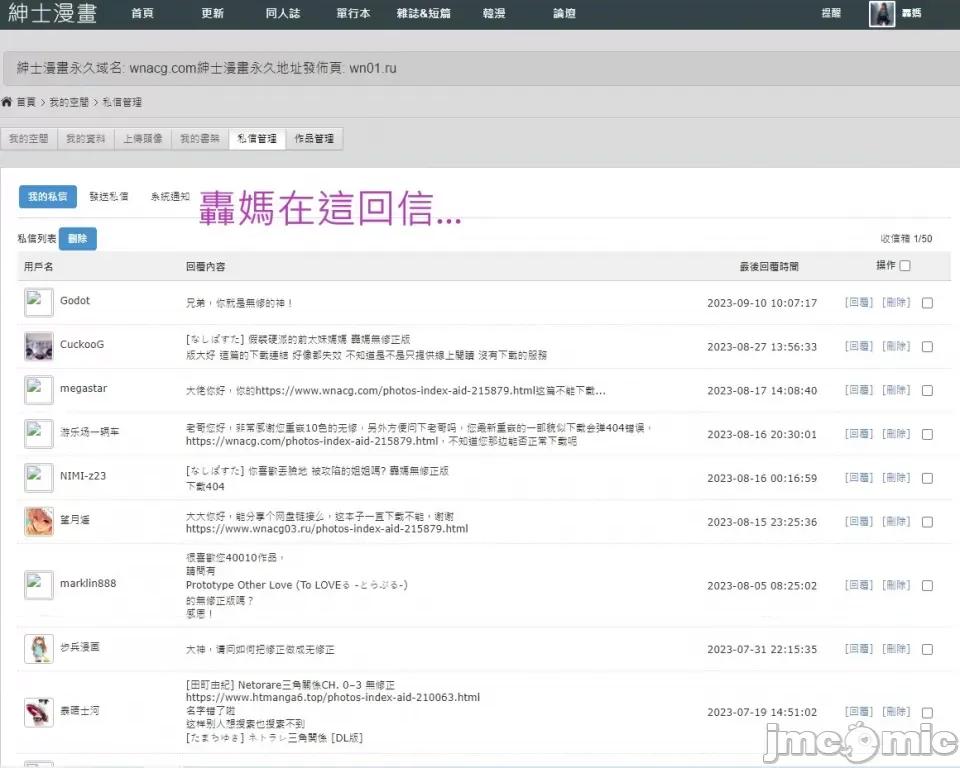Click the 紳士漫畫 site logo
The image size is (960, 768).
pyautogui.click(x=53, y=13)
